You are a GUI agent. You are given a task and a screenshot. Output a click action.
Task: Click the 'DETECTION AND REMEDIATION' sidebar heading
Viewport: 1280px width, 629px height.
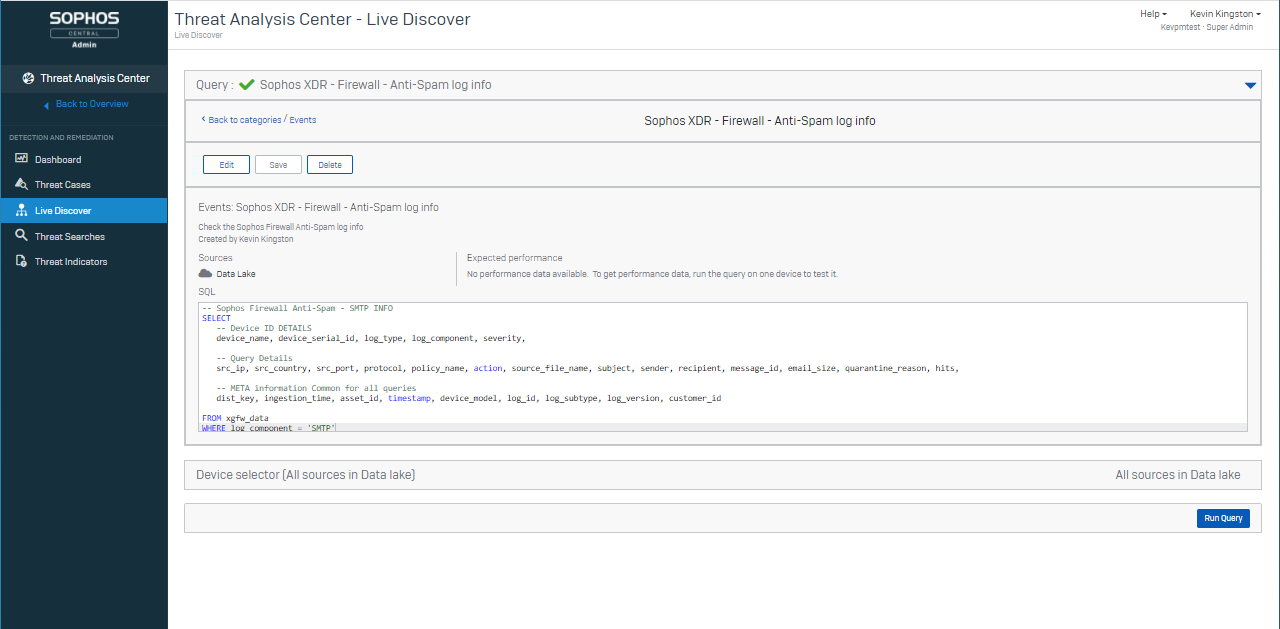(x=61, y=137)
